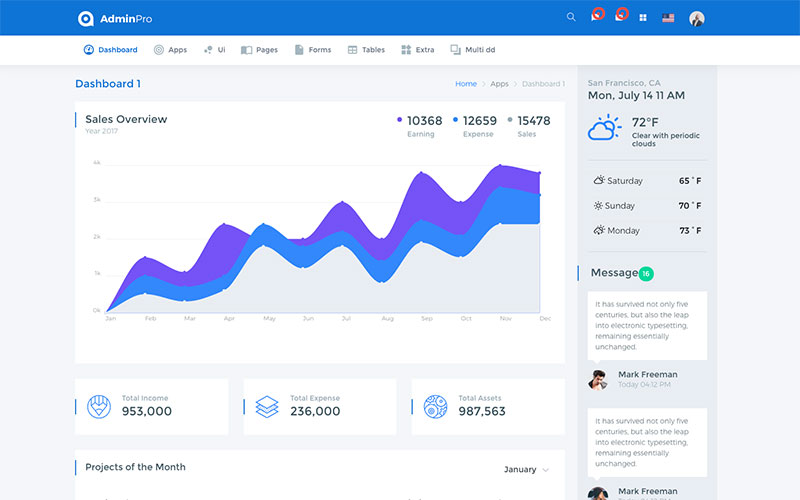Click the San Francisco, CA location text
The width and height of the screenshot is (800, 500).
tap(623, 83)
